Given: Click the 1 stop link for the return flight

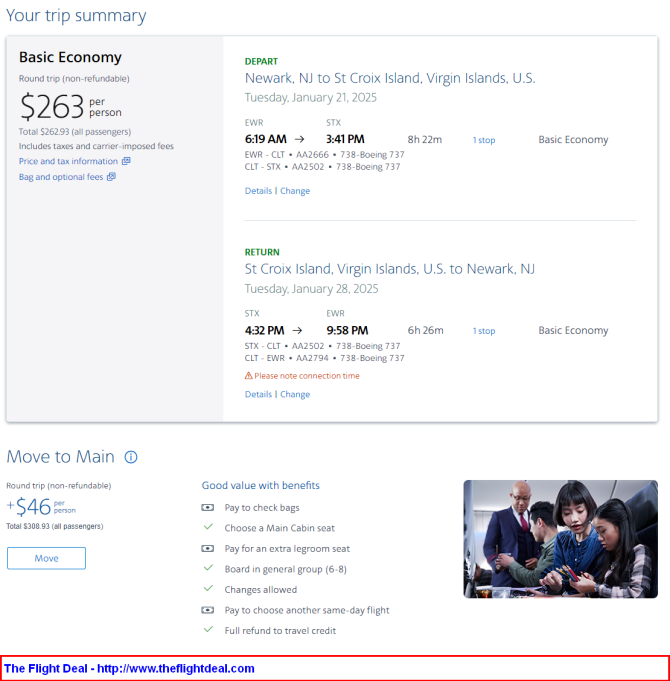Looking at the screenshot, I should click(484, 331).
